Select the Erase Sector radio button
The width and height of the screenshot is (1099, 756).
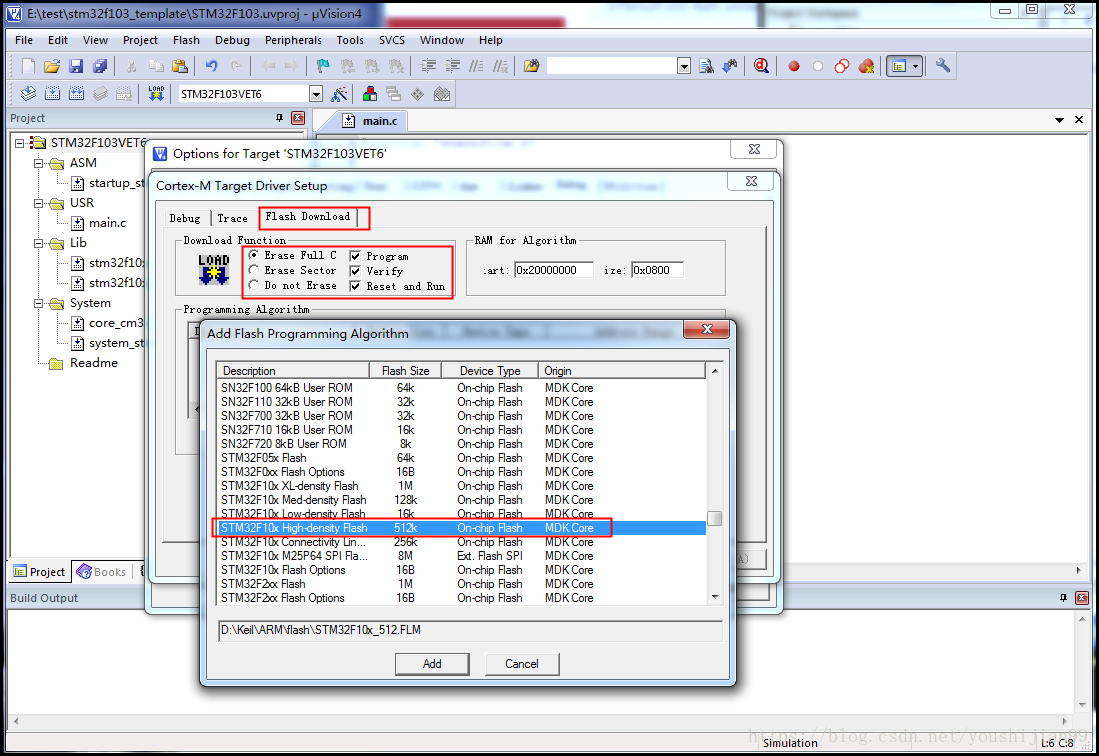pos(254,271)
